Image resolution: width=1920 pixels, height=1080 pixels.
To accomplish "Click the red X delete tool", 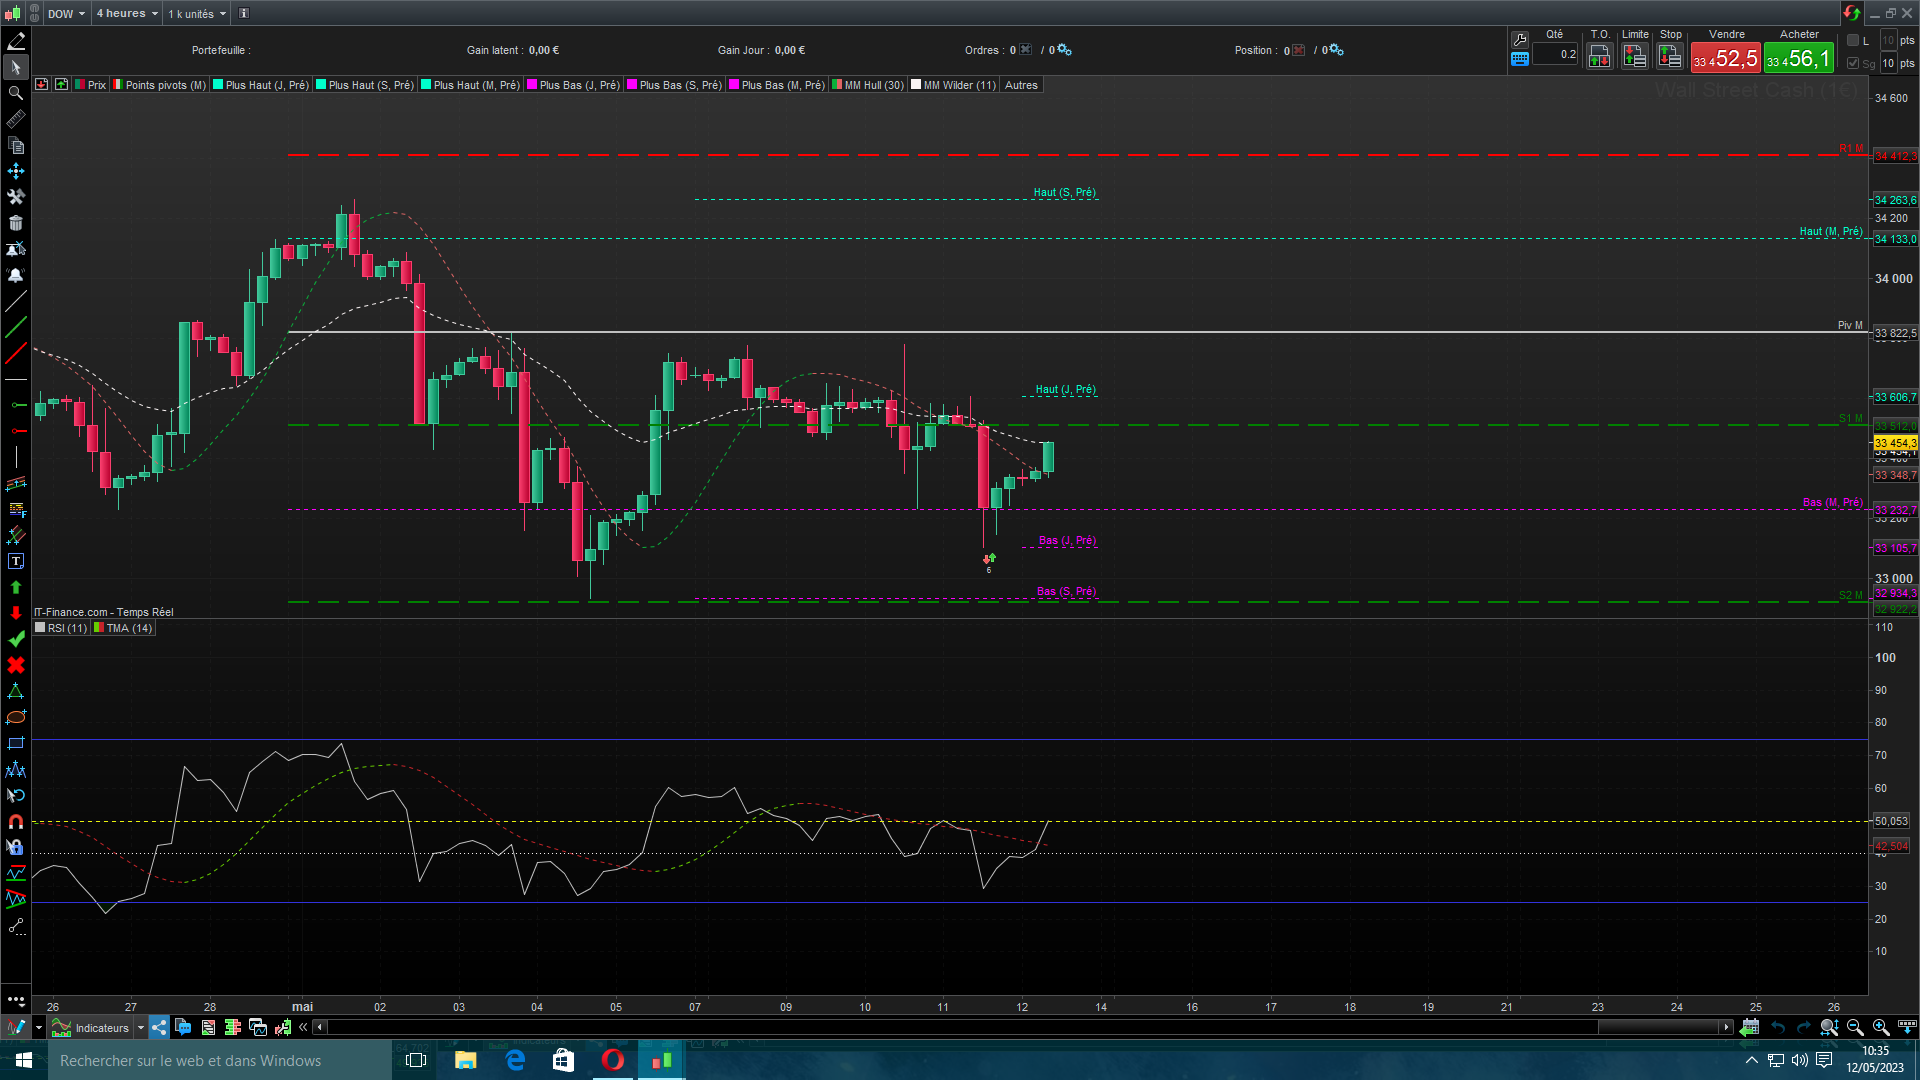I will pyautogui.click(x=16, y=665).
